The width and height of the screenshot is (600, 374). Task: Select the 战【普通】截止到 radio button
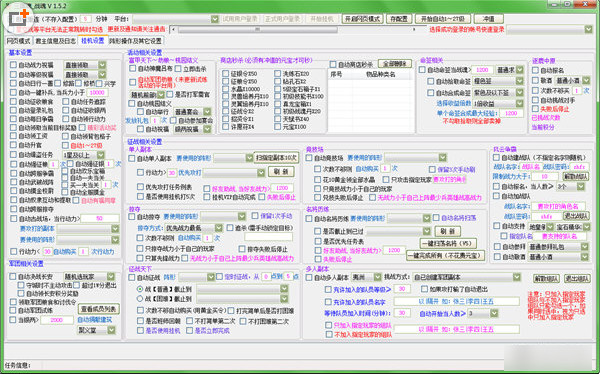click(x=140, y=289)
